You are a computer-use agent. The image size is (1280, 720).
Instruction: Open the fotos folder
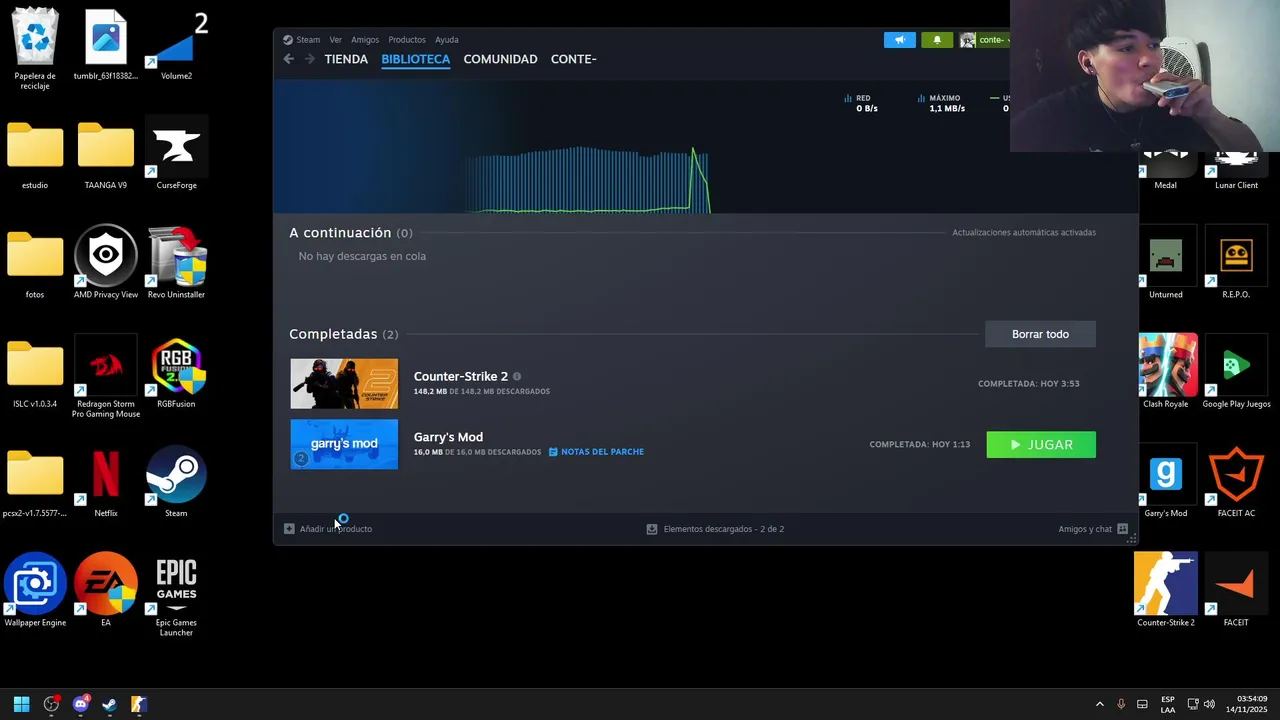[x=35, y=264]
